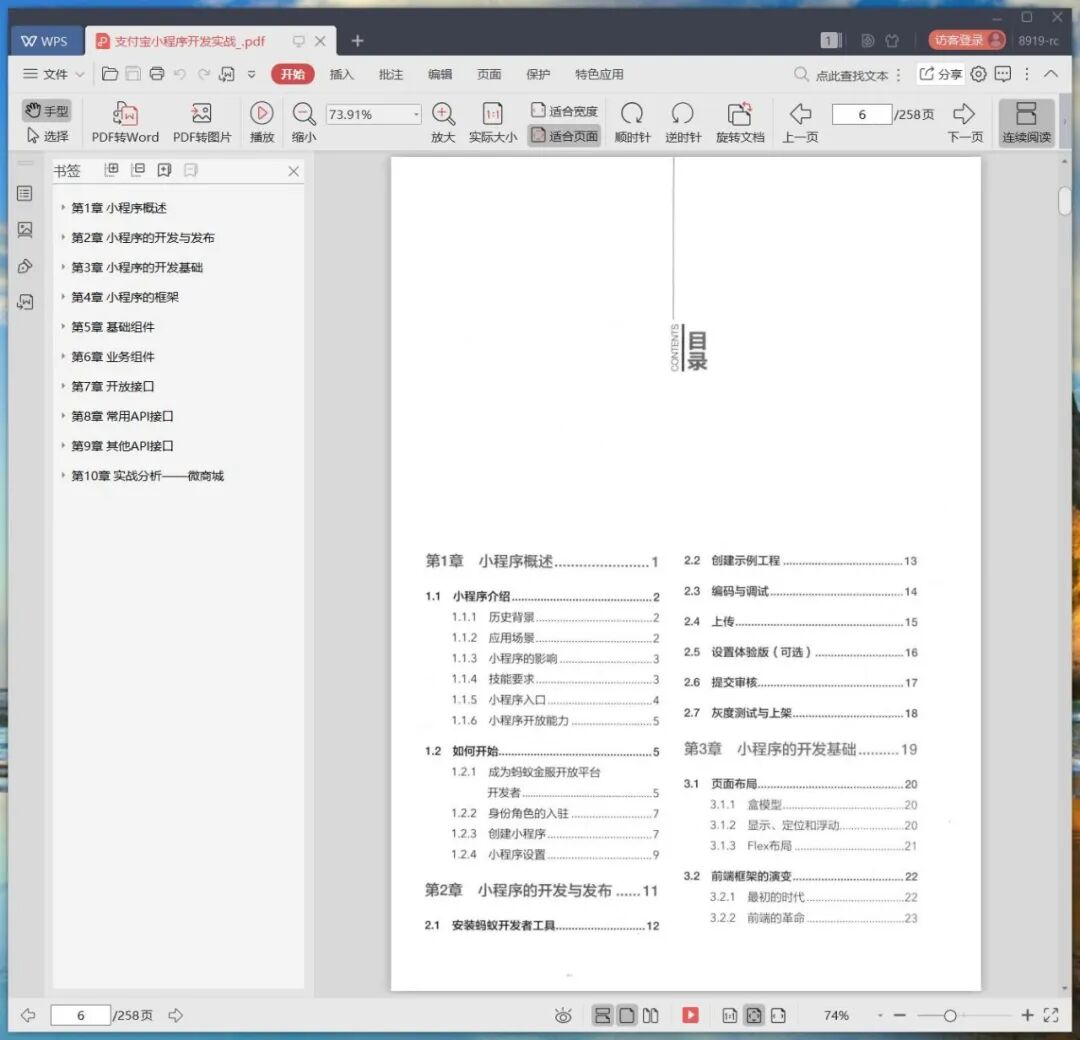The width and height of the screenshot is (1080, 1040).
Task: Toggle 连续阅读 continuous reading
Action: click(x=1026, y=123)
